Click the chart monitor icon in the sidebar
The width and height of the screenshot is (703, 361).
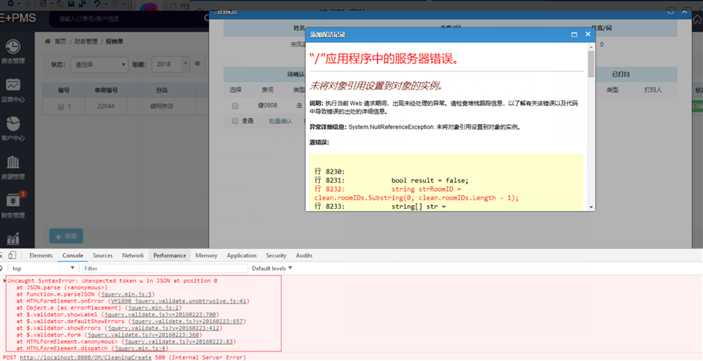point(13,85)
